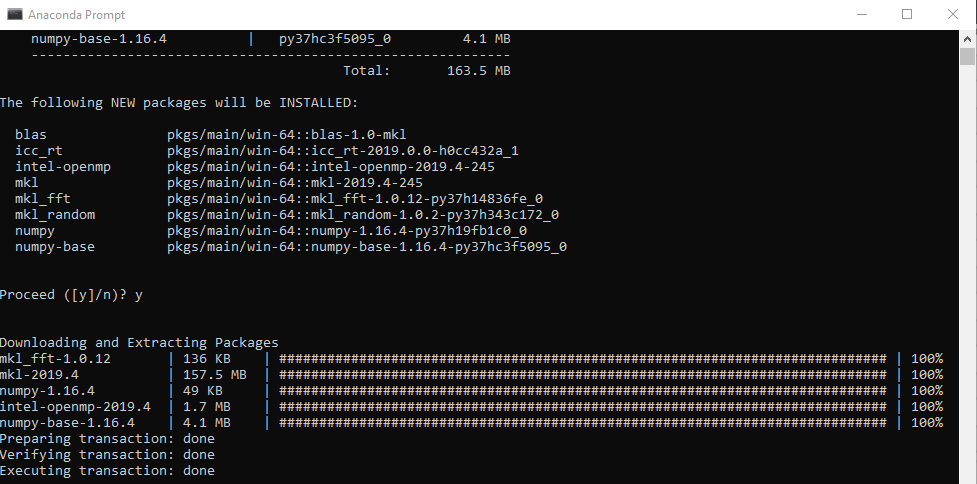Screen dimensions: 977x484
Task: Click the Anaconda Prompt title bar icon
Action: coord(14,14)
